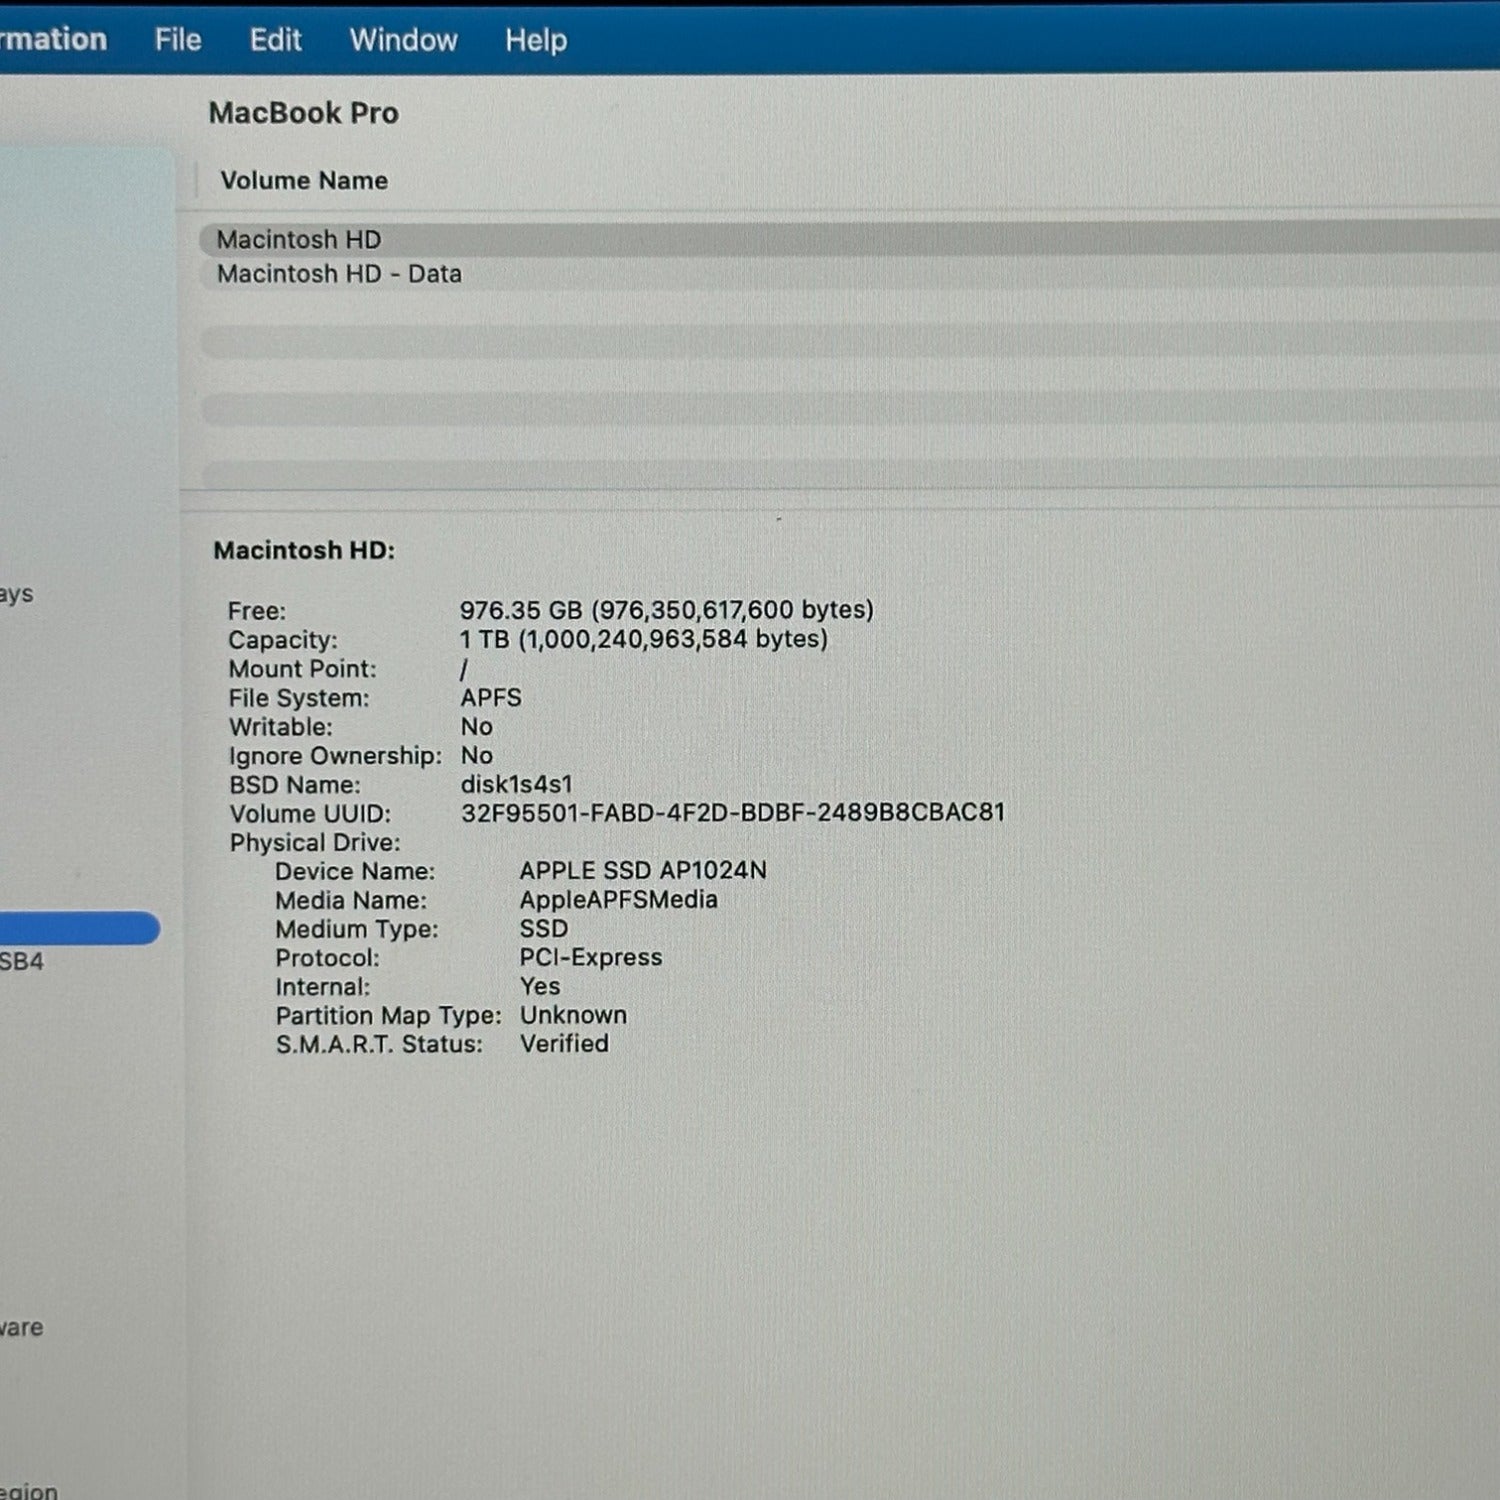Open the System Information app menu
Viewport: 1500px width, 1500px height.
point(52,40)
